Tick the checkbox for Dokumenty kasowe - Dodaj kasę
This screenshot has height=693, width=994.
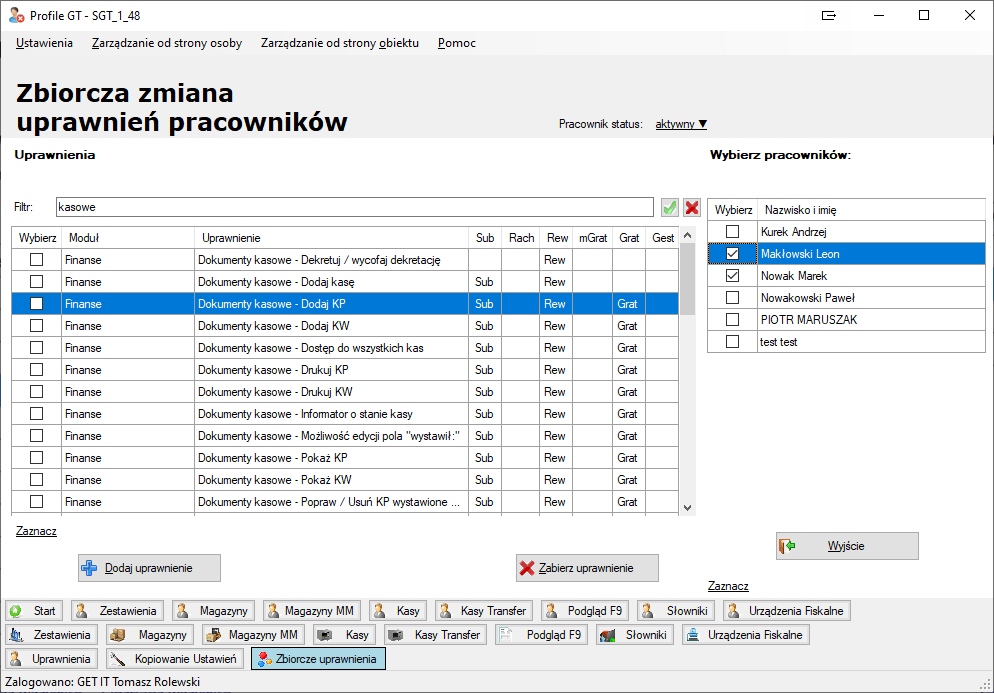[x=37, y=282]
